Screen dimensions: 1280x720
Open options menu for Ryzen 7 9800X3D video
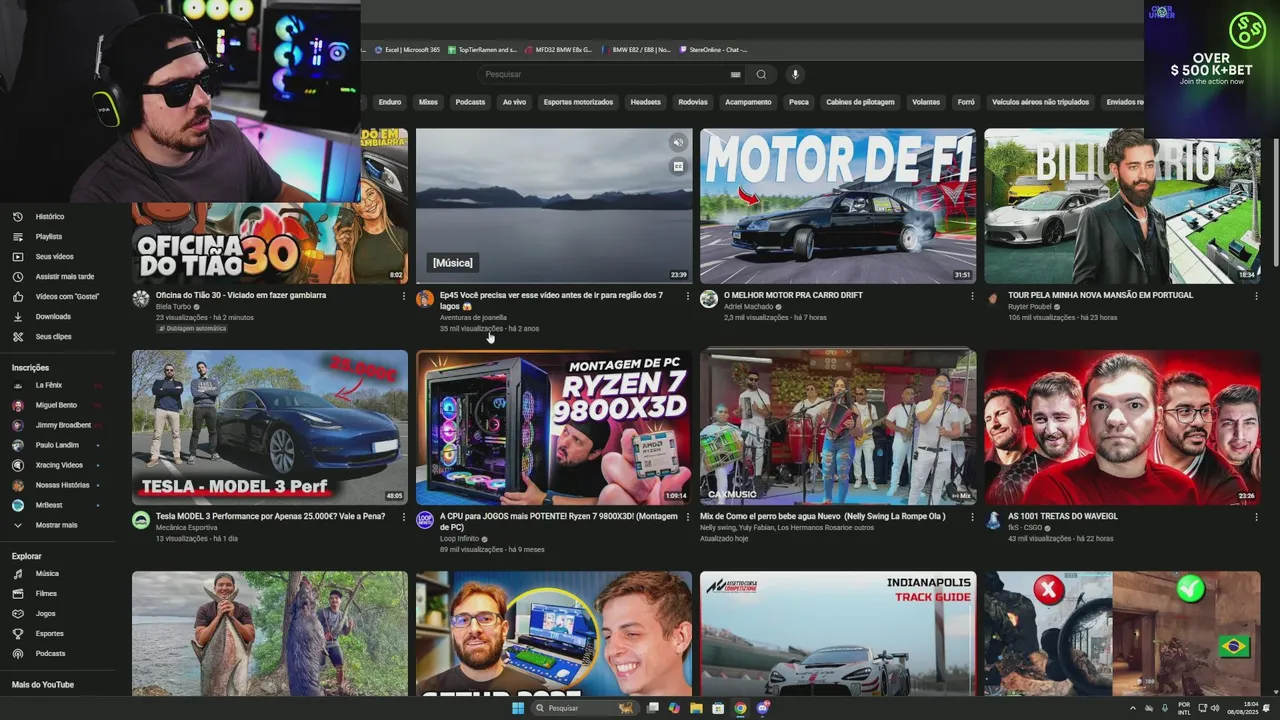(688, 517)
